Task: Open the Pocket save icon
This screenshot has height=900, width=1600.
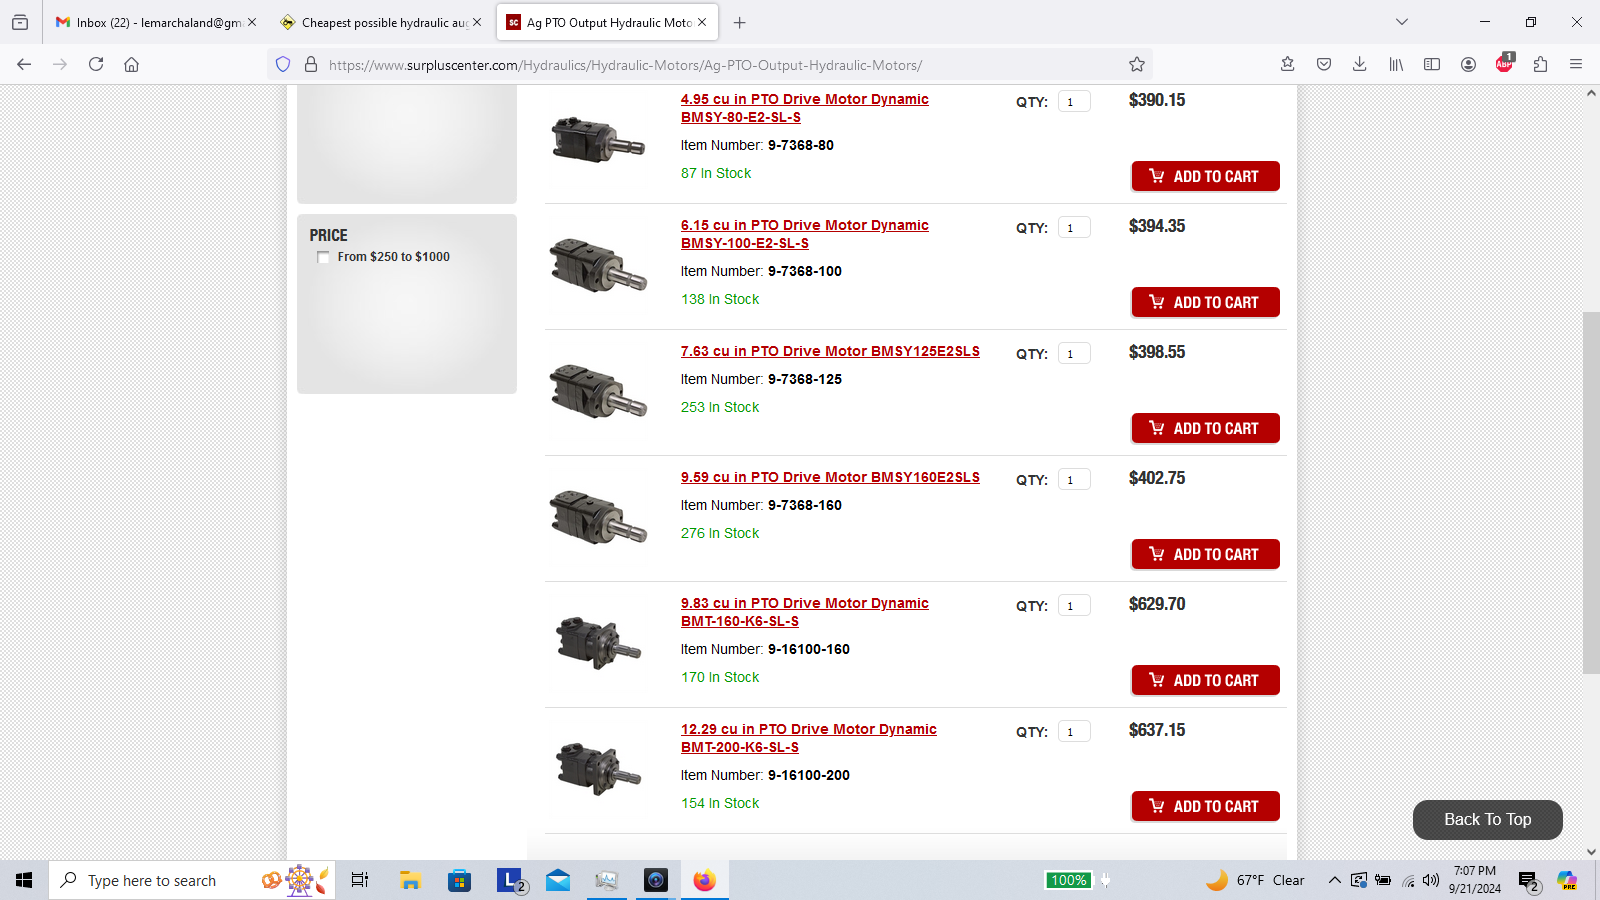Action: click(x=1324, y=64)
